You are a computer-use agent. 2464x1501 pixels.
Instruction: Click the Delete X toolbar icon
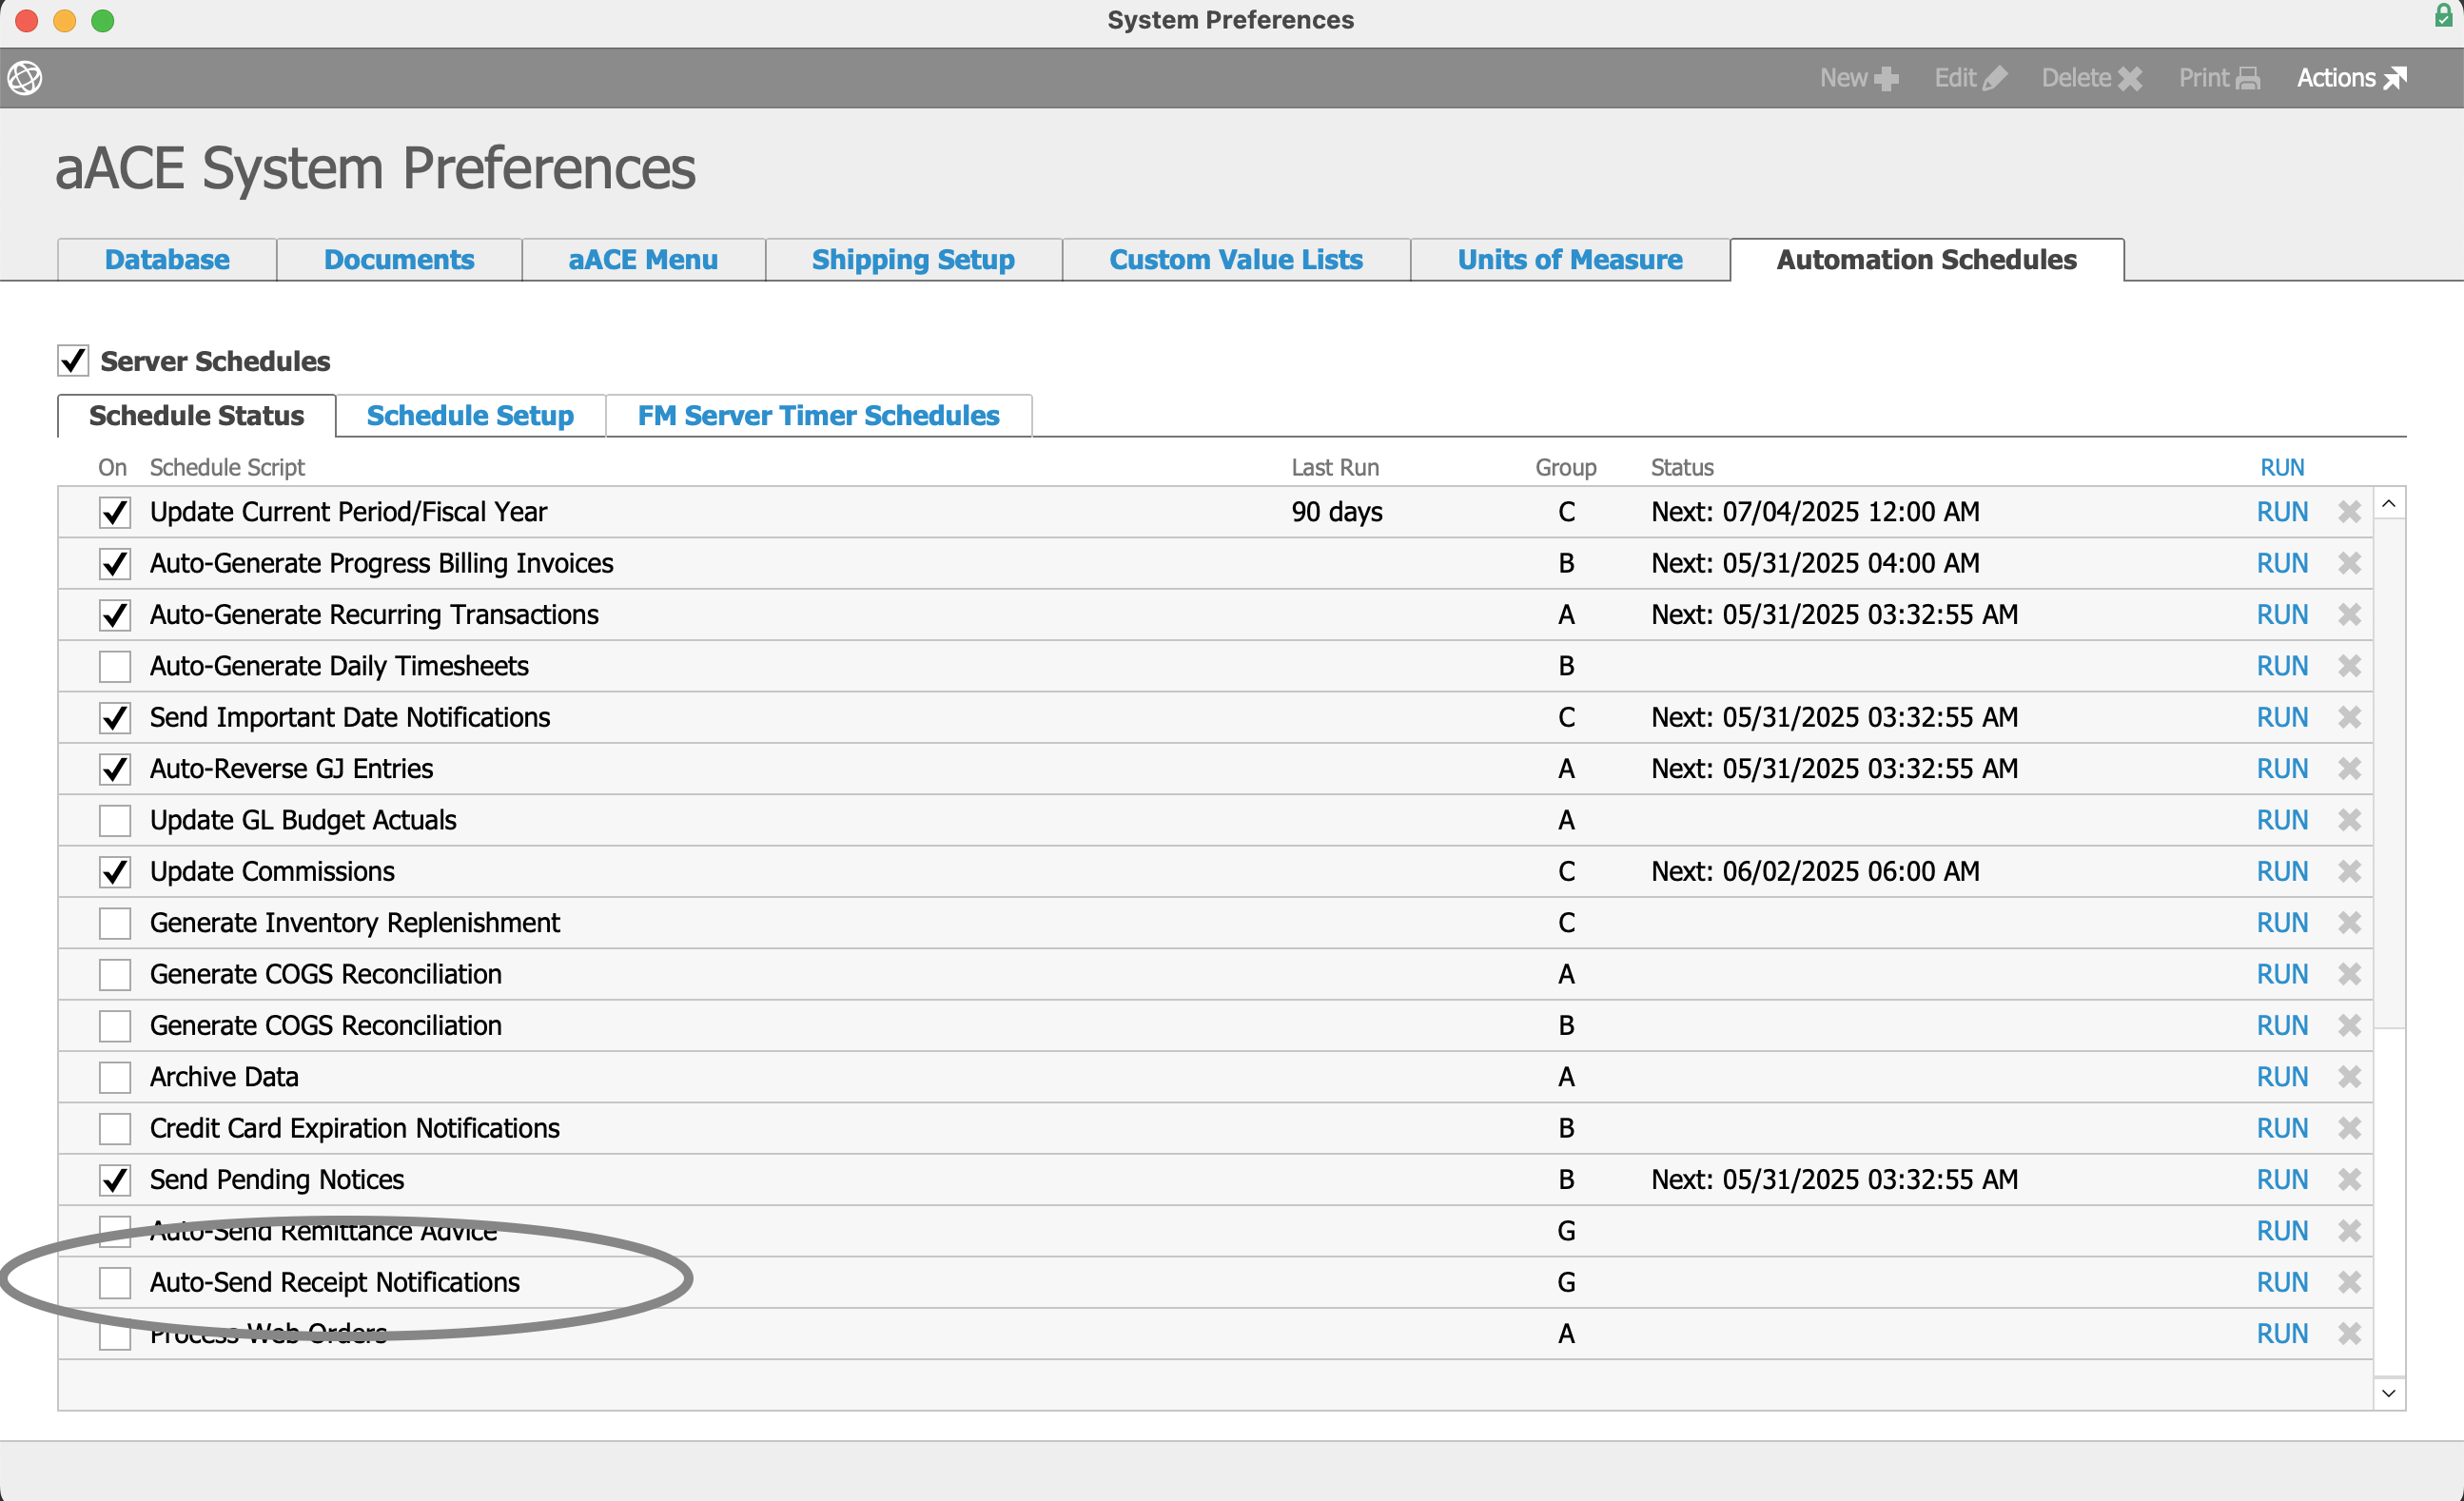(2129, 78)
